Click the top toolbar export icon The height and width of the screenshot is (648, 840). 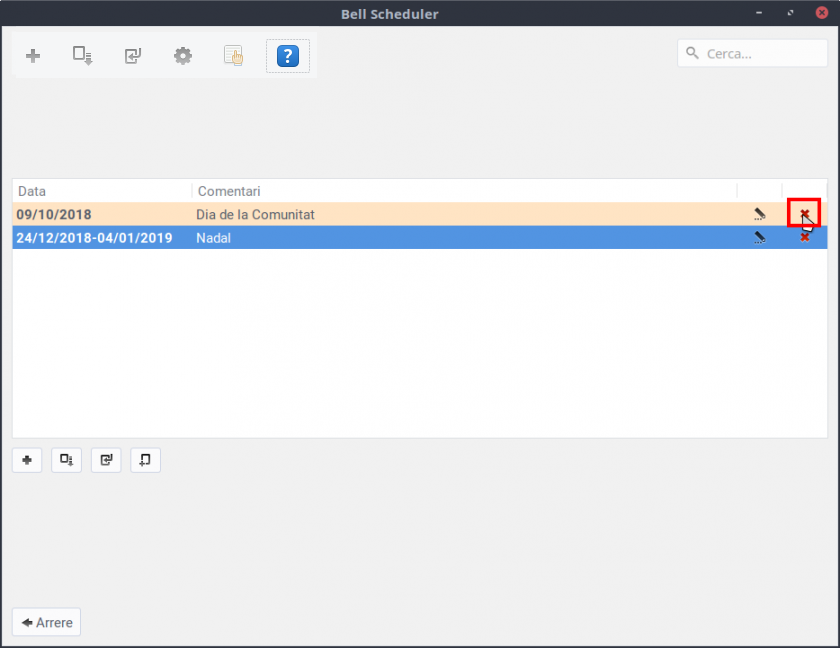(82, 56)
